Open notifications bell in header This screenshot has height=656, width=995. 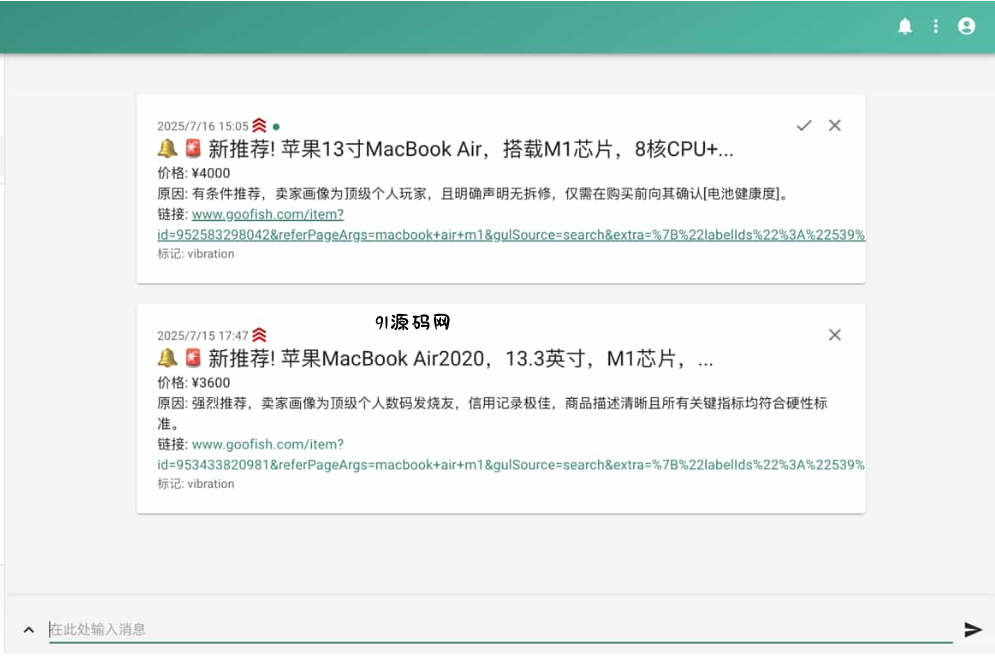[905, 26]
